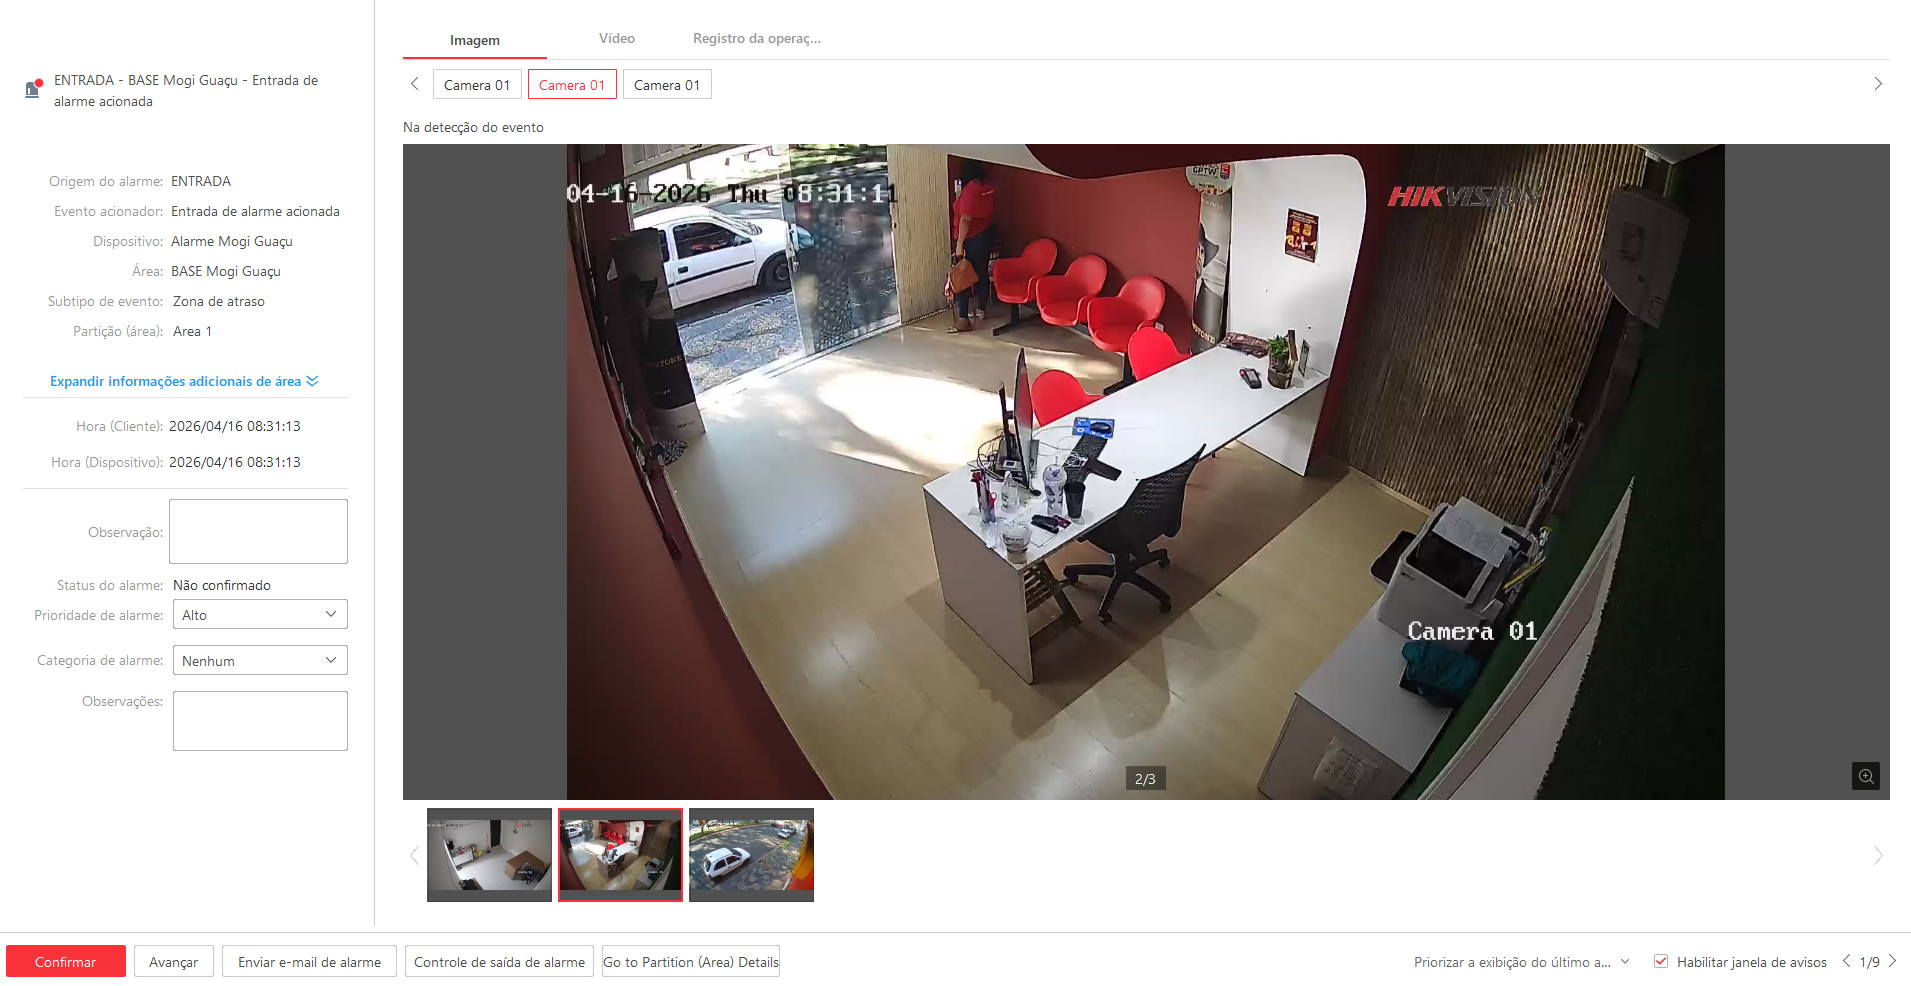This screenshot has height=986, width=1911.
Task: Open the Priorizar a exibição dropdown
Action: click(x=1520, y=962)
